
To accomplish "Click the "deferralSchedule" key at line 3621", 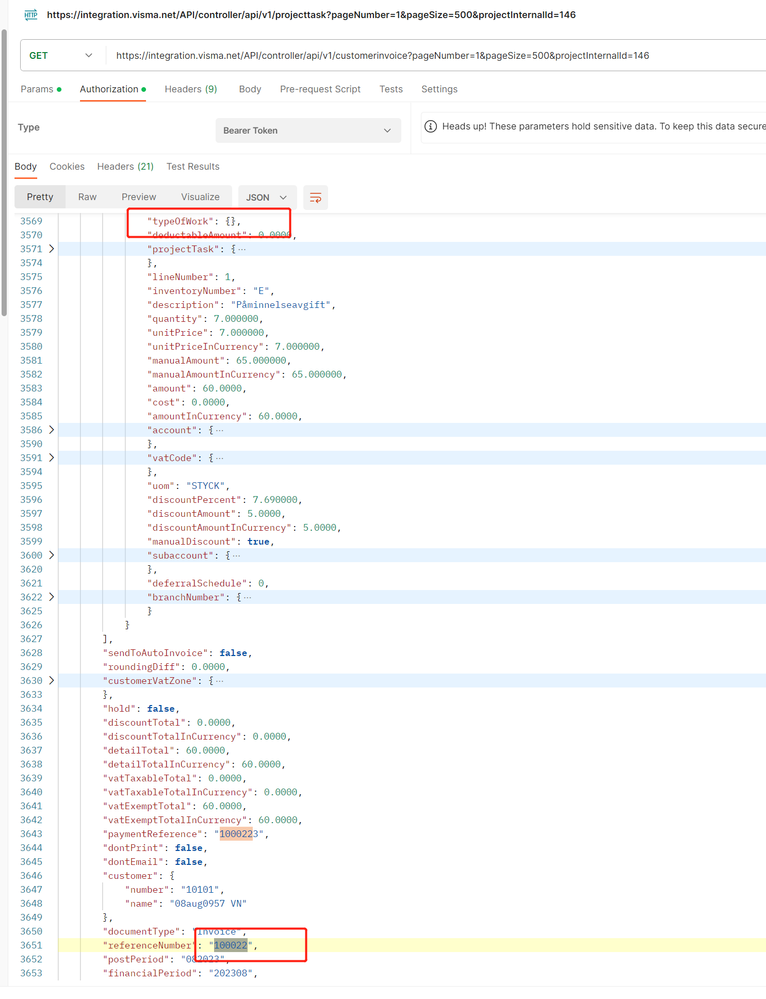I will 197,583.
